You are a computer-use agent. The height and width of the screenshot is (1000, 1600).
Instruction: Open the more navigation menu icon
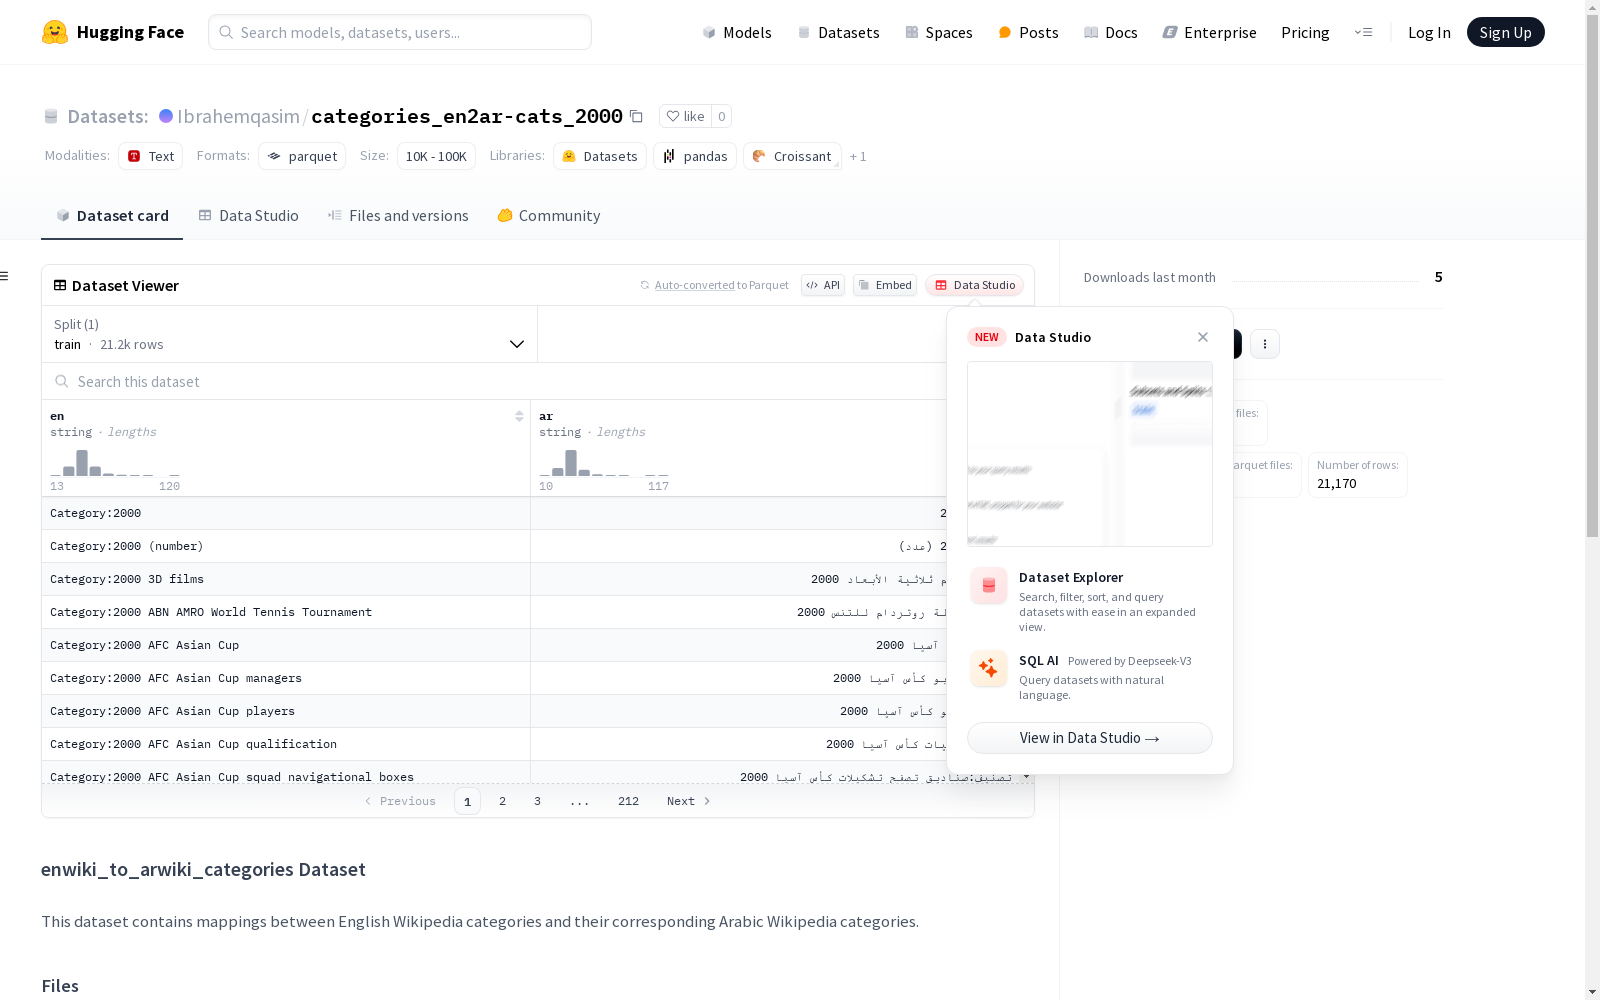pos(1363,32)
